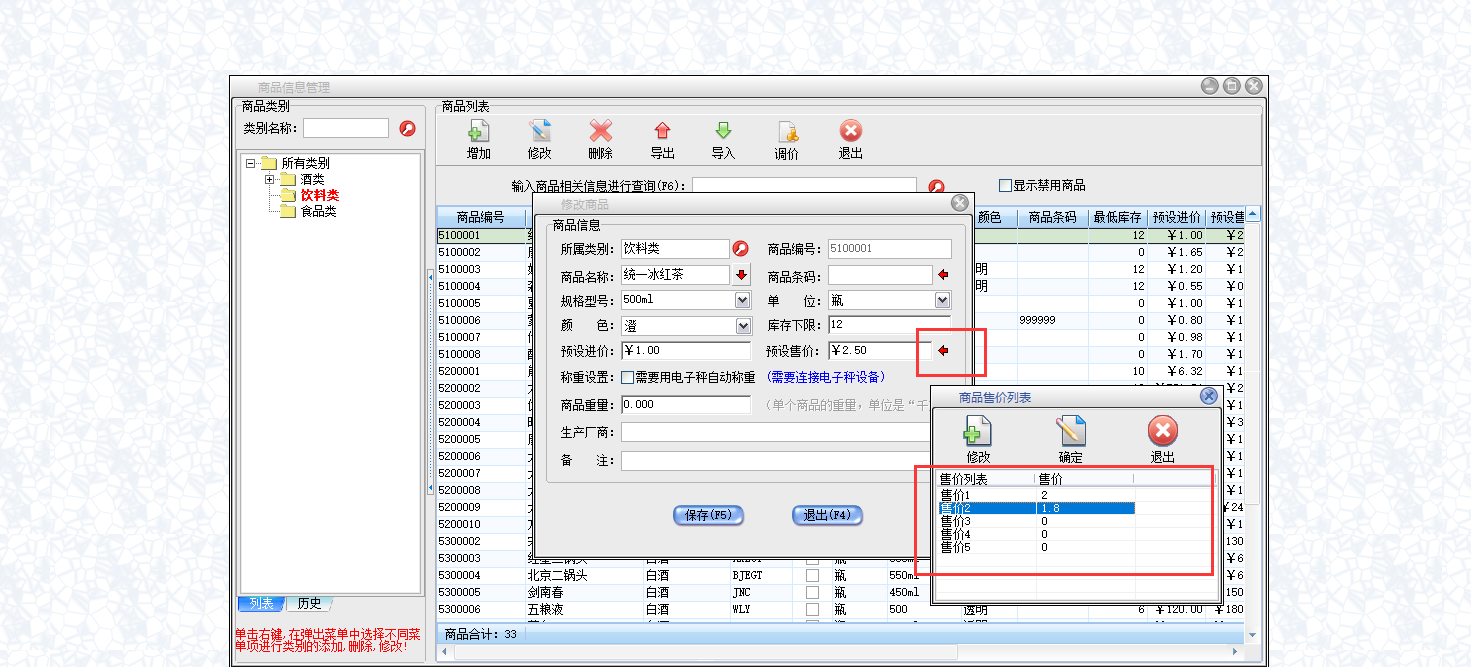The height and width of the screenshot is (667, 1471).
Task: Click the 删除 (delete) red X icon
Action: click(x=600, y=132)
